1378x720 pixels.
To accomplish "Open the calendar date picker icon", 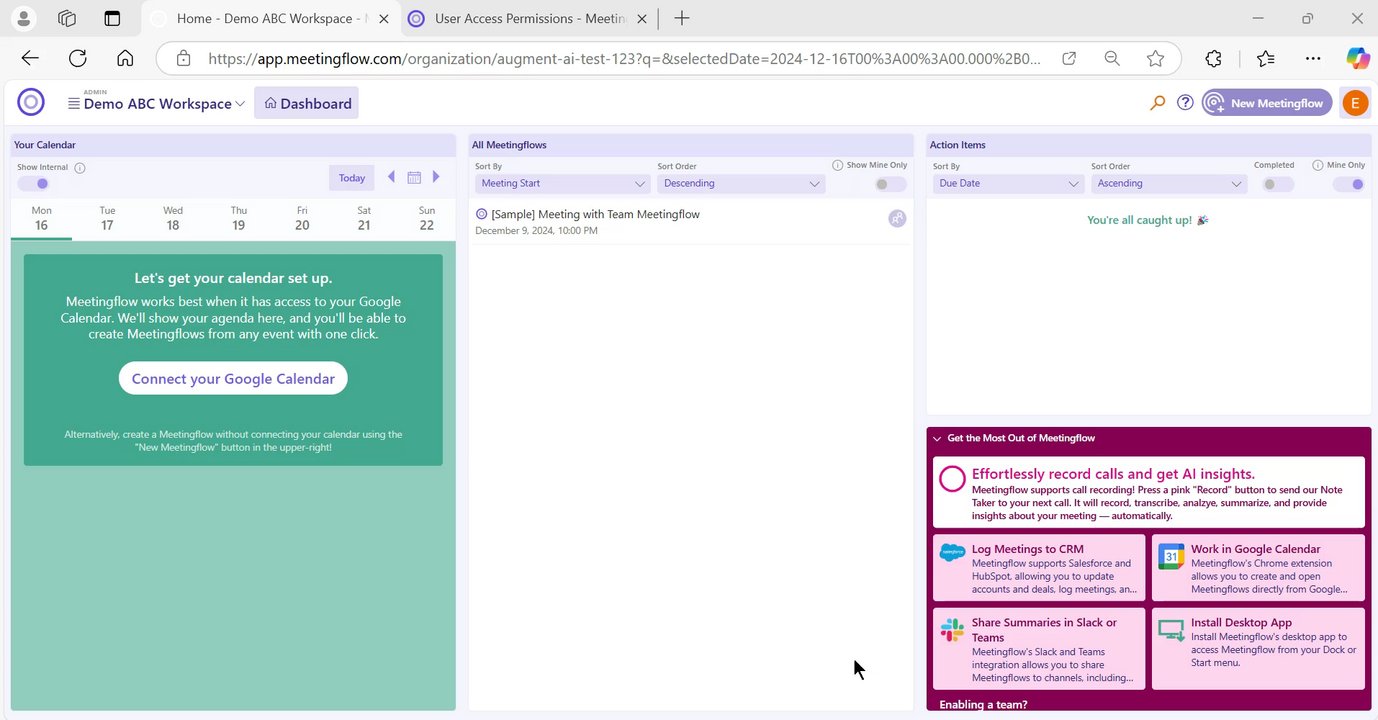I will (414, 178).
